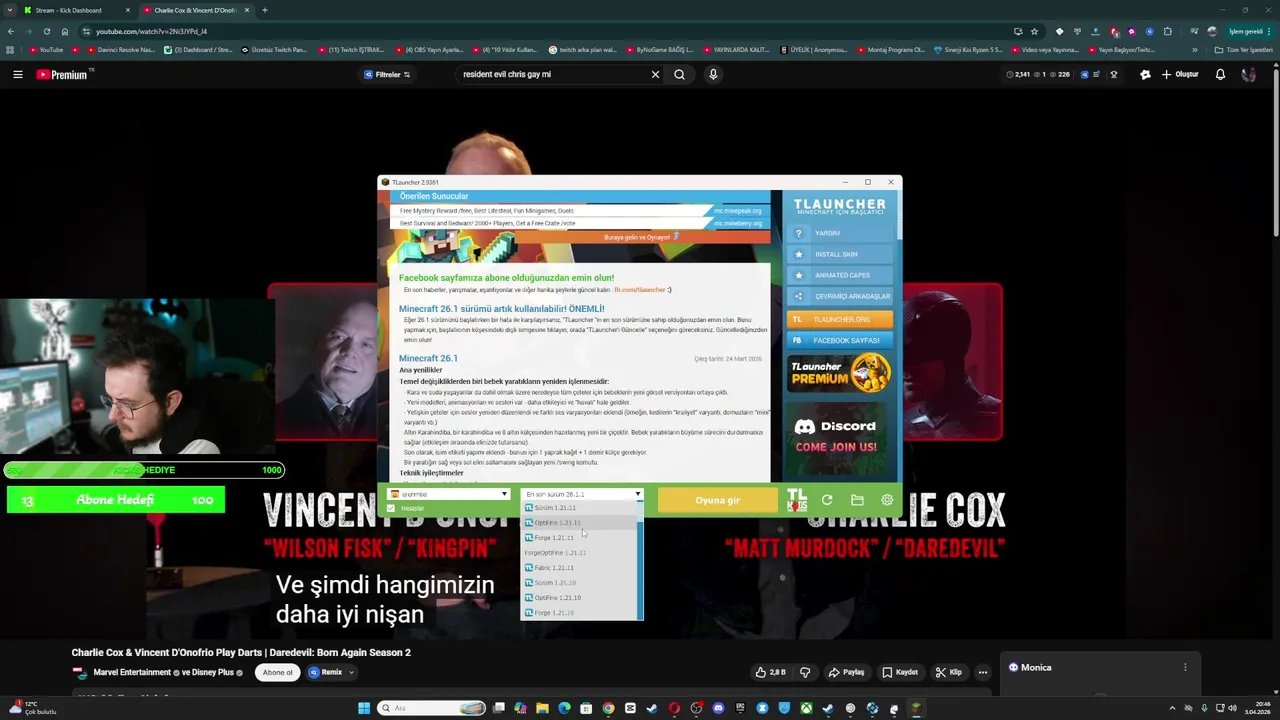Click TLauncher Premium banner
The height and width of the screenshot is (720, 1280).
coord(840,374)
